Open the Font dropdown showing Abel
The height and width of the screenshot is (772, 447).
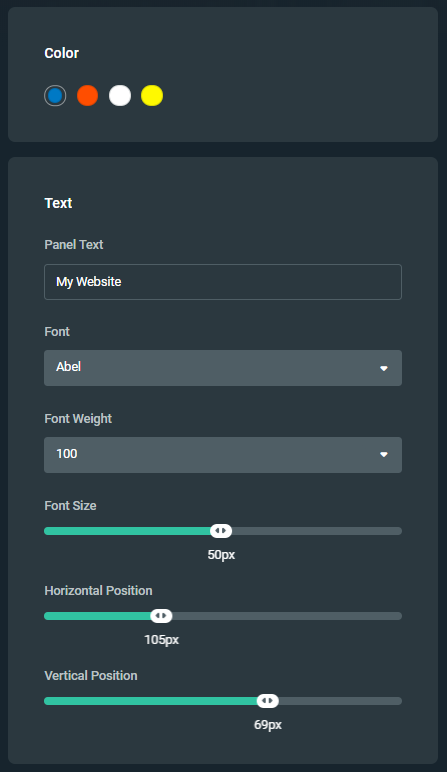pyautogui.click(x=223, y=368)
